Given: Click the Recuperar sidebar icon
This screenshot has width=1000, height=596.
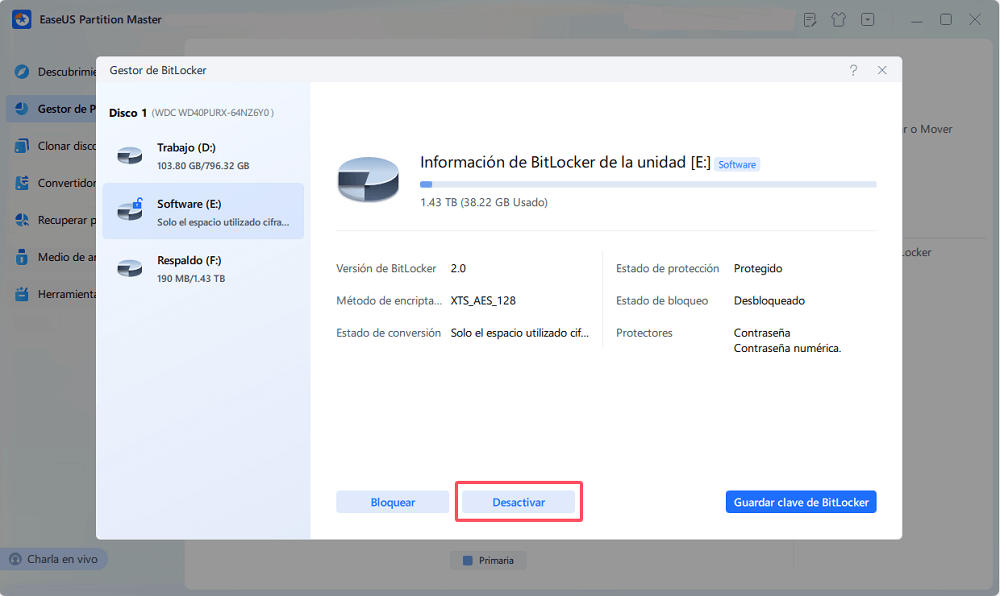Looking at the screenshot, I should [x=22, y=220].
